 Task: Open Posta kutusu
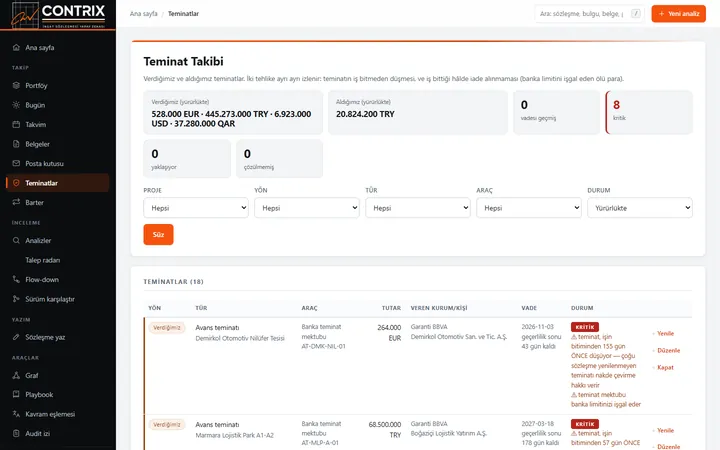[x=58, y=163]
